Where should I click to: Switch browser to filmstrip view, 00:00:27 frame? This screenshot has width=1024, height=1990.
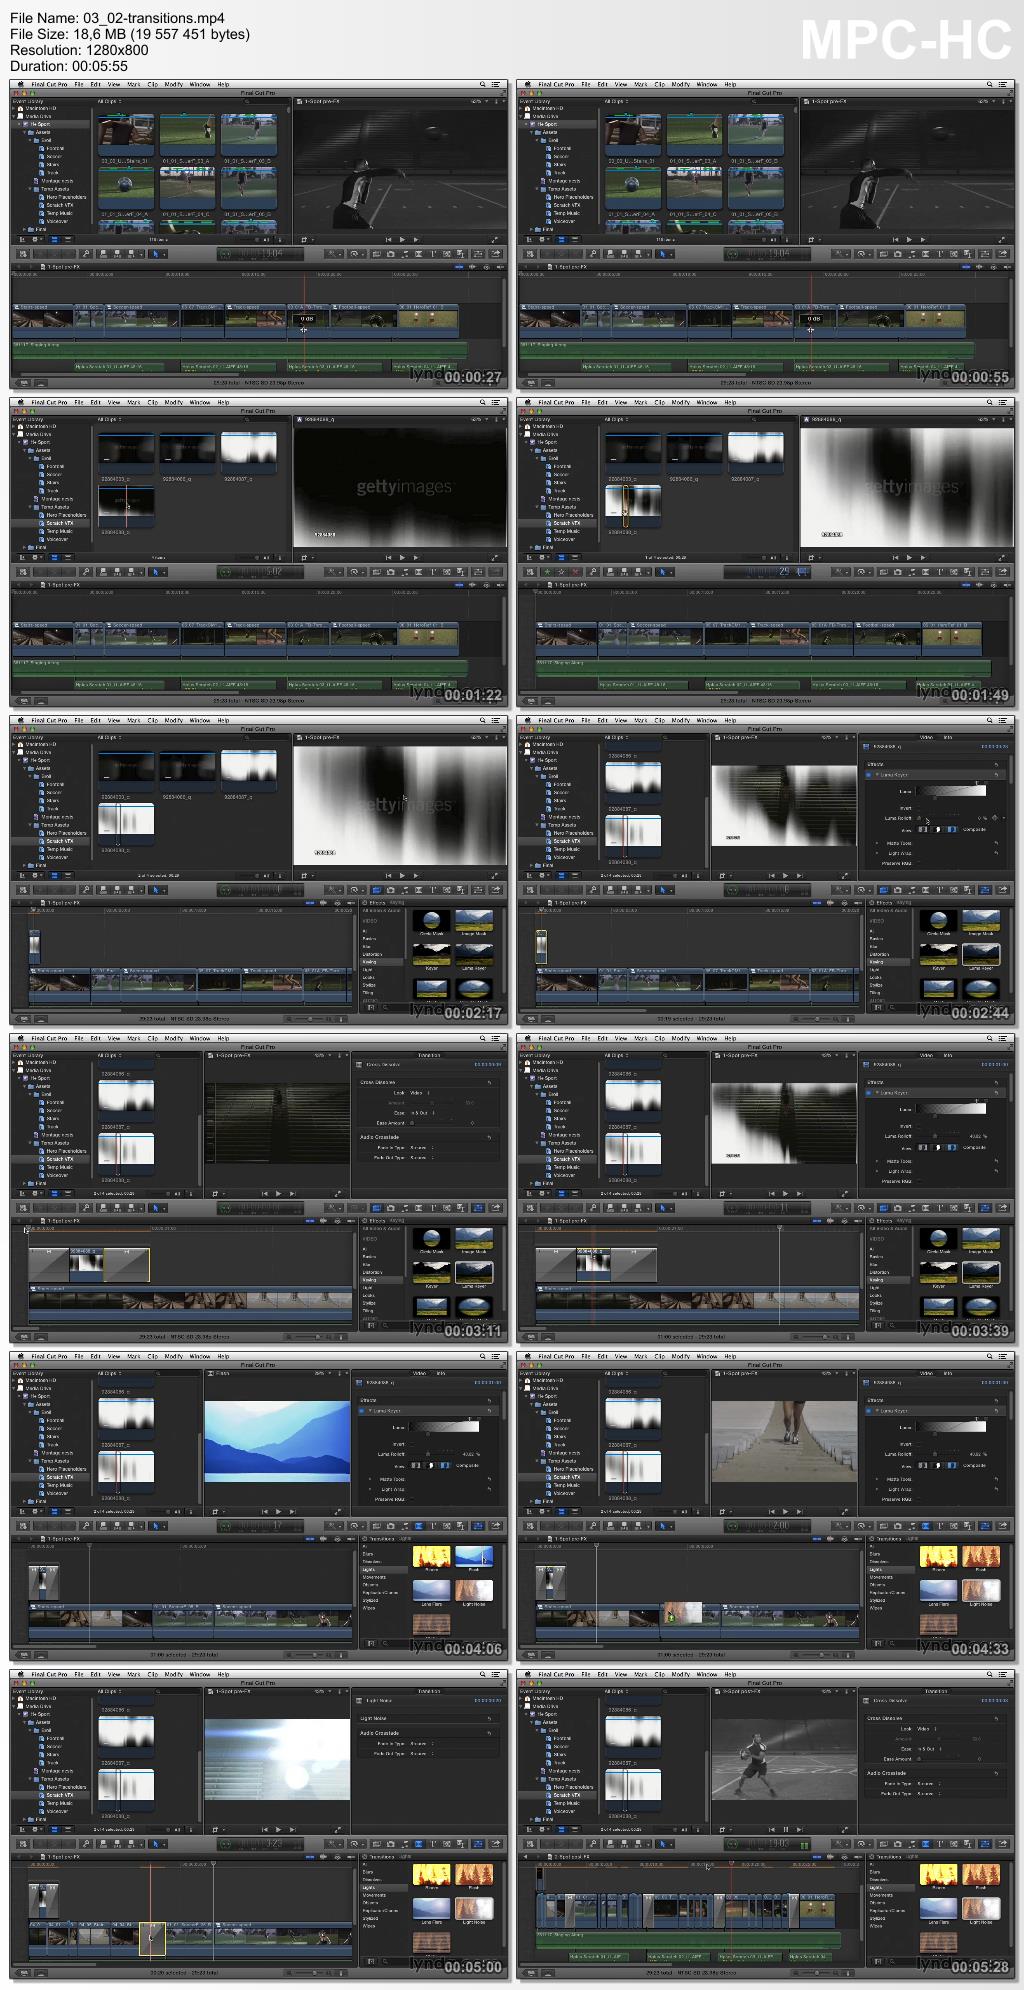53,239
